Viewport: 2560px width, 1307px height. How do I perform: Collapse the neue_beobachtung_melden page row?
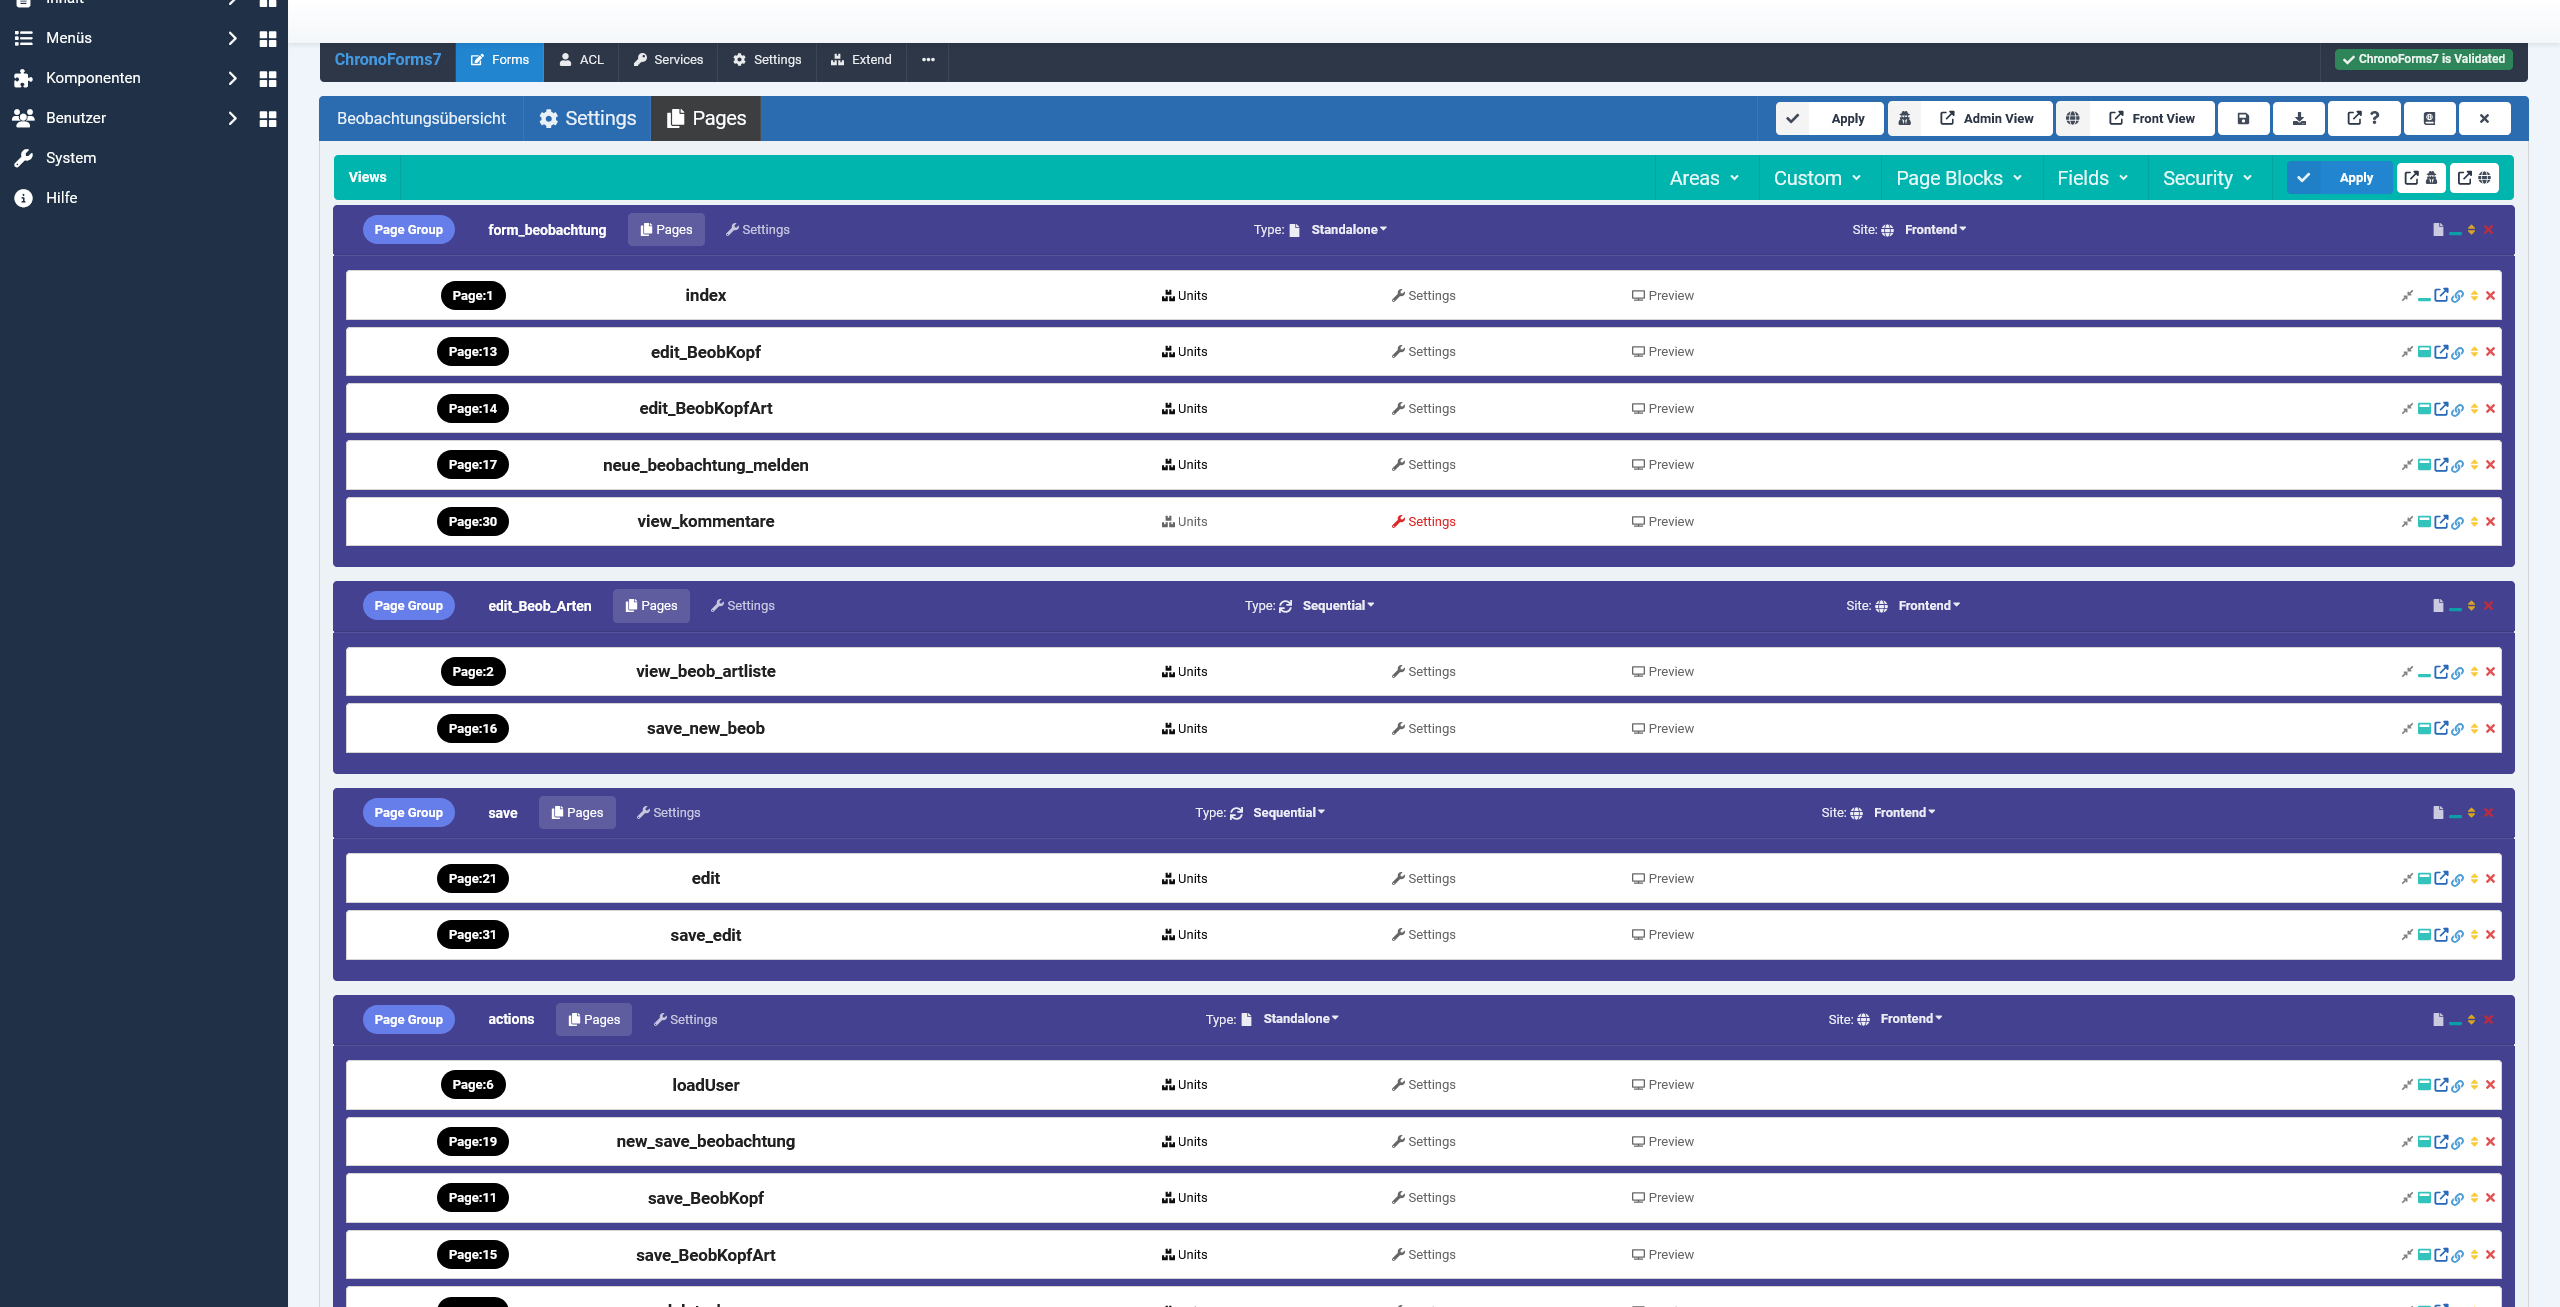(2407, 465)
